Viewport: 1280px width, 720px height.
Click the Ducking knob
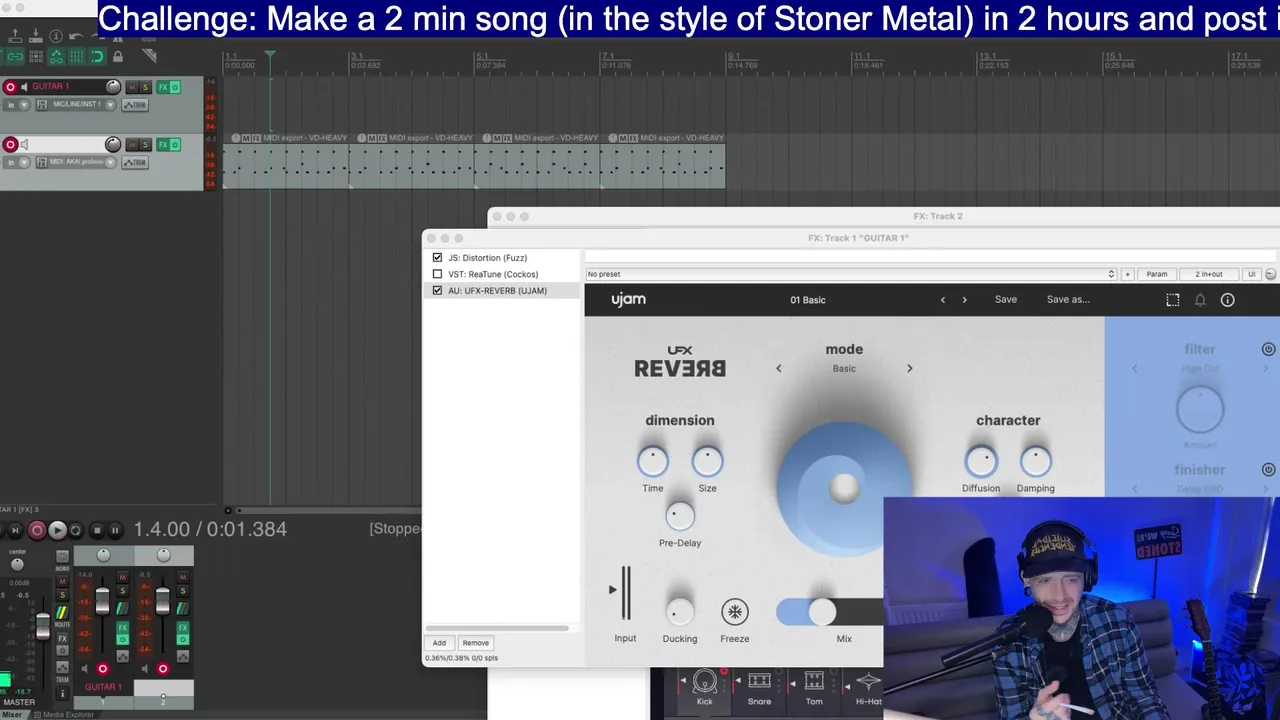pyautogui.click(x=680, y=612)
